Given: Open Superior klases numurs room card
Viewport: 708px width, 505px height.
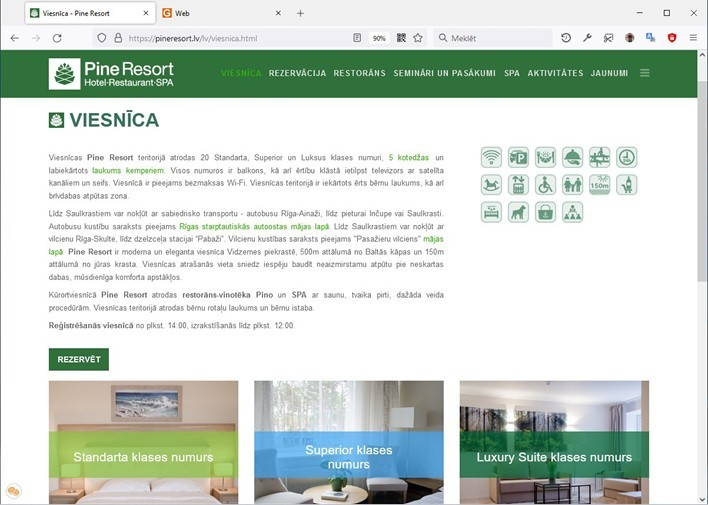Looking at the screenshot, I should (349, 442).
